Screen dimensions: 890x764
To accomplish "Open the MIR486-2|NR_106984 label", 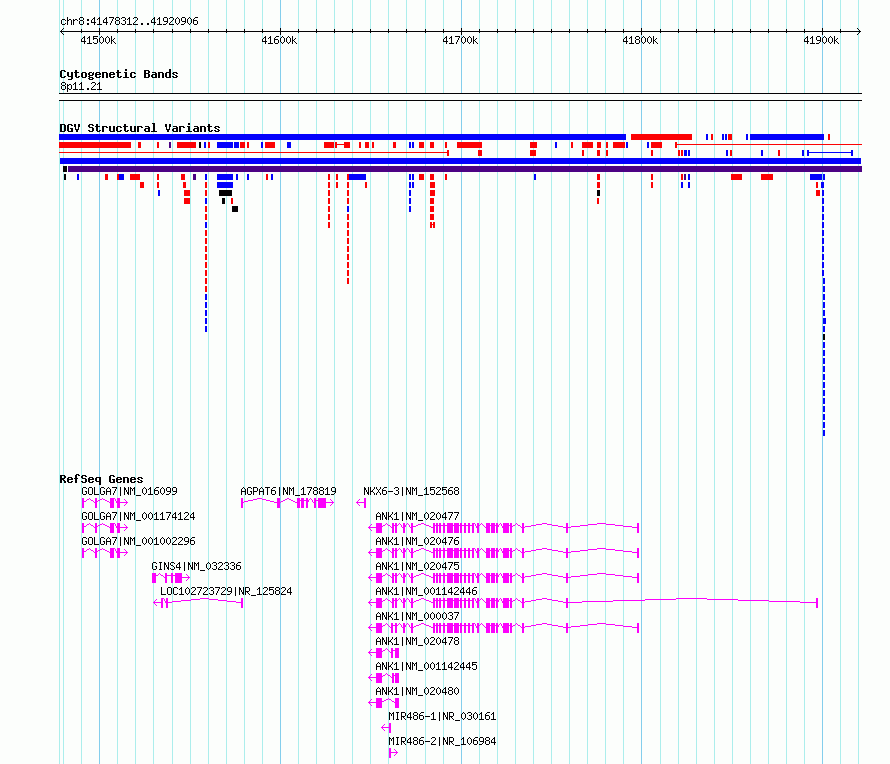I will pos(442,741).
